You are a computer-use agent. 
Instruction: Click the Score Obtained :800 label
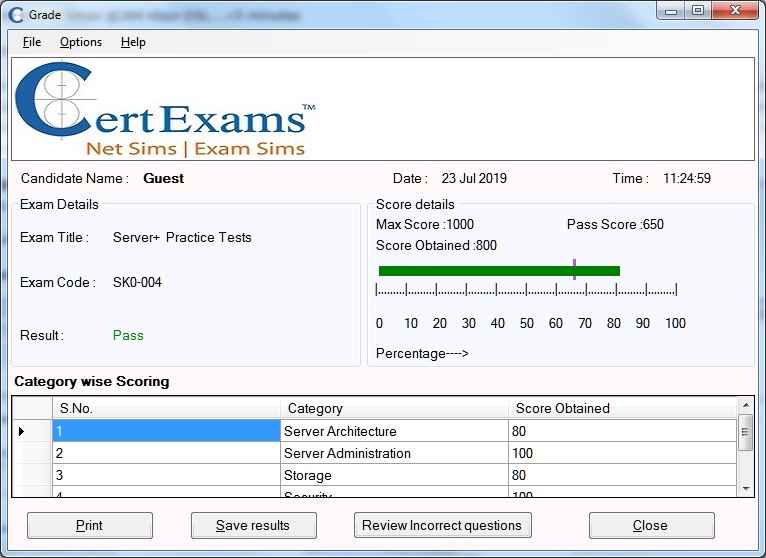(x=436, y=245)
